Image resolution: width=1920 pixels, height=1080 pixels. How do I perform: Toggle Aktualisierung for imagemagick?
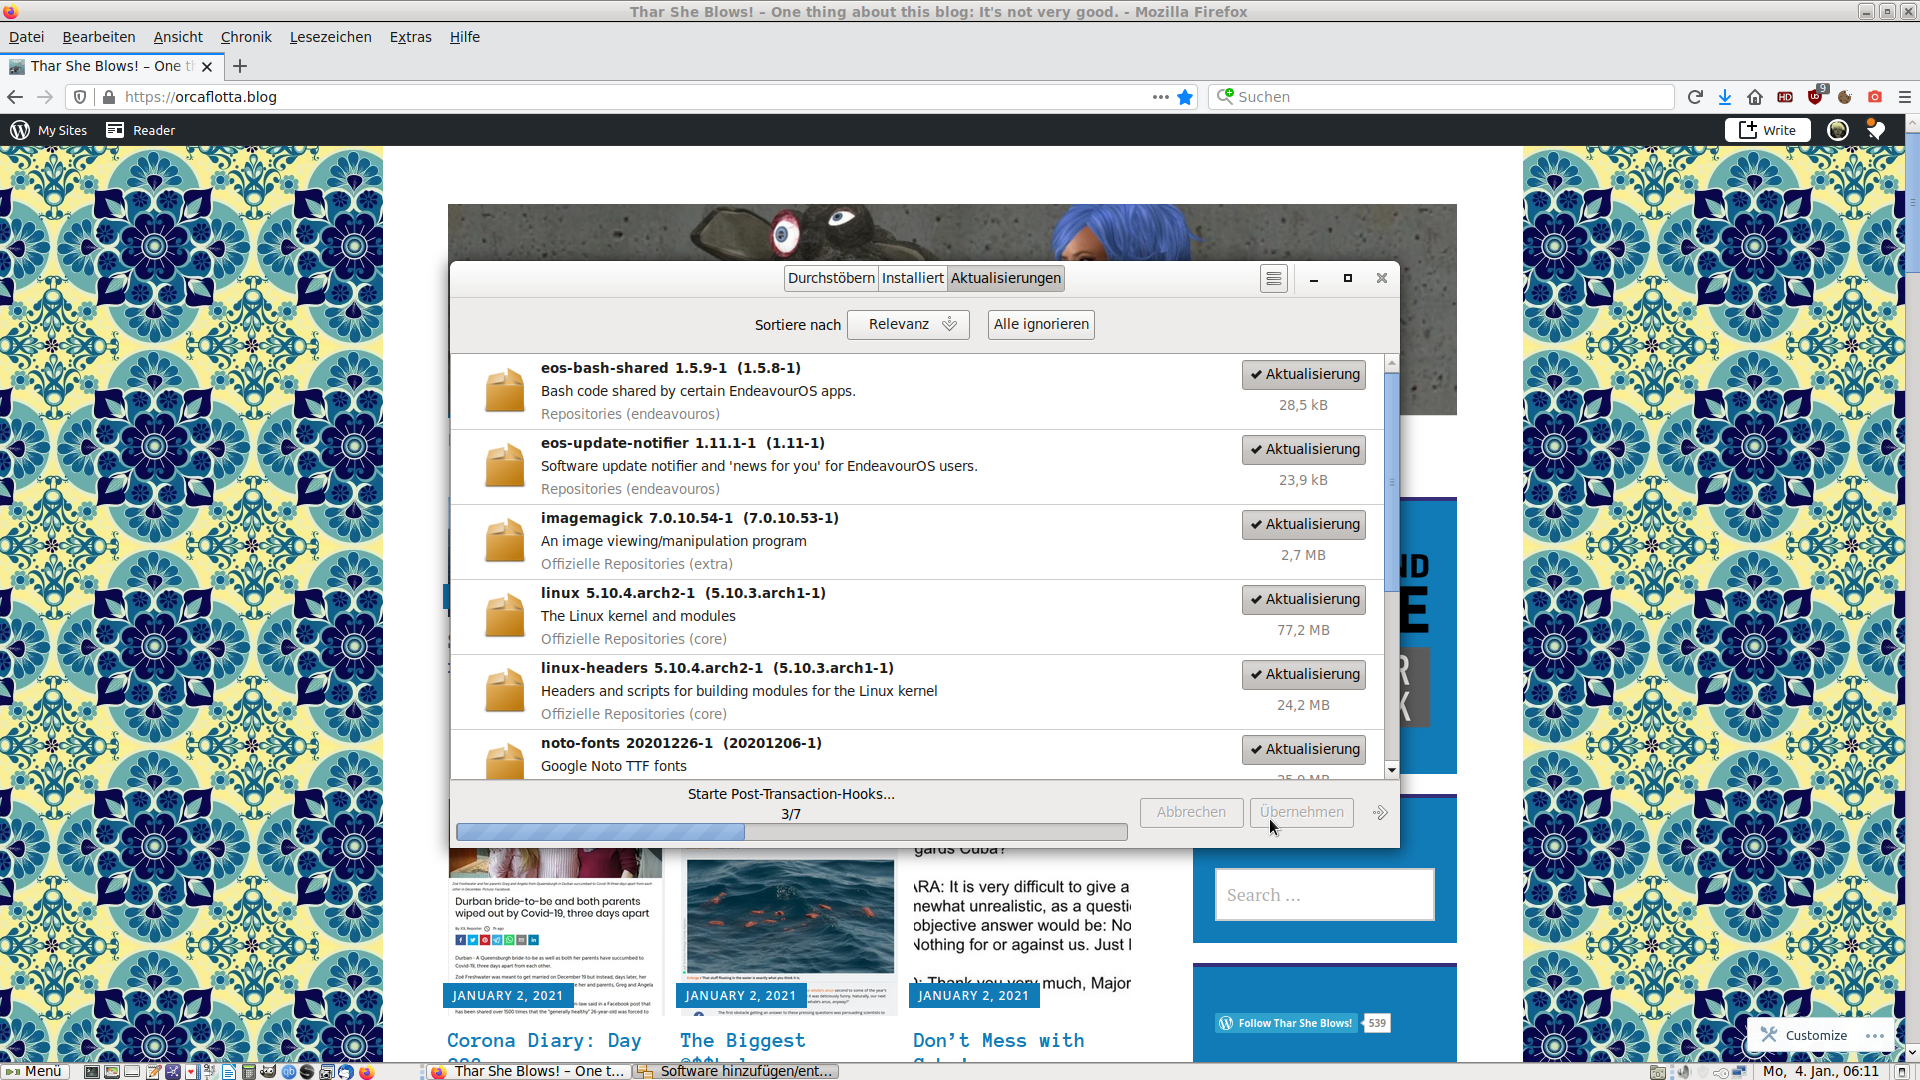point(1304,524)
